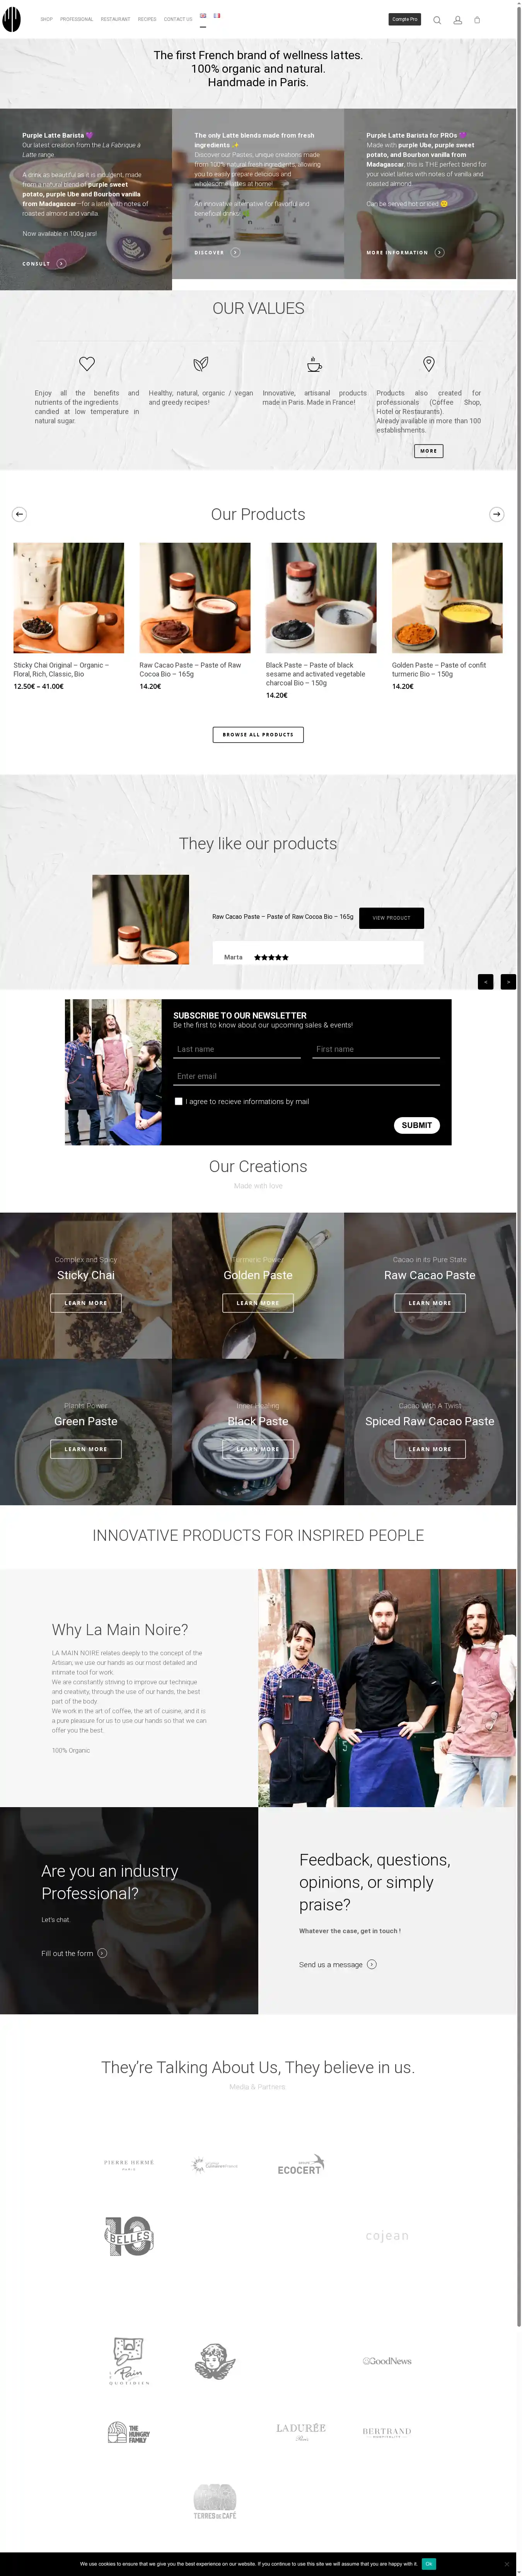Open the Professional menu item
The image size is (522, 2576).
pyautogui.click(x=76, y=19)
